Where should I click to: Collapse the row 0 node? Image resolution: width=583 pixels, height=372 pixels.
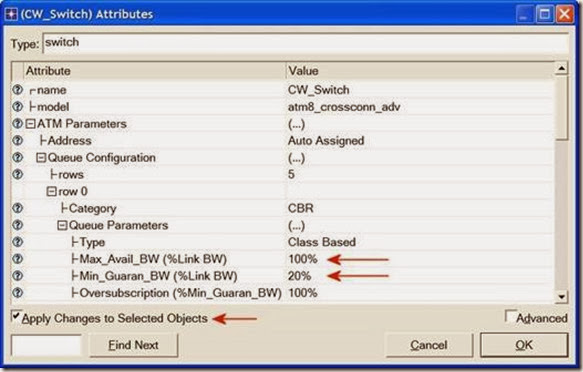51,191
